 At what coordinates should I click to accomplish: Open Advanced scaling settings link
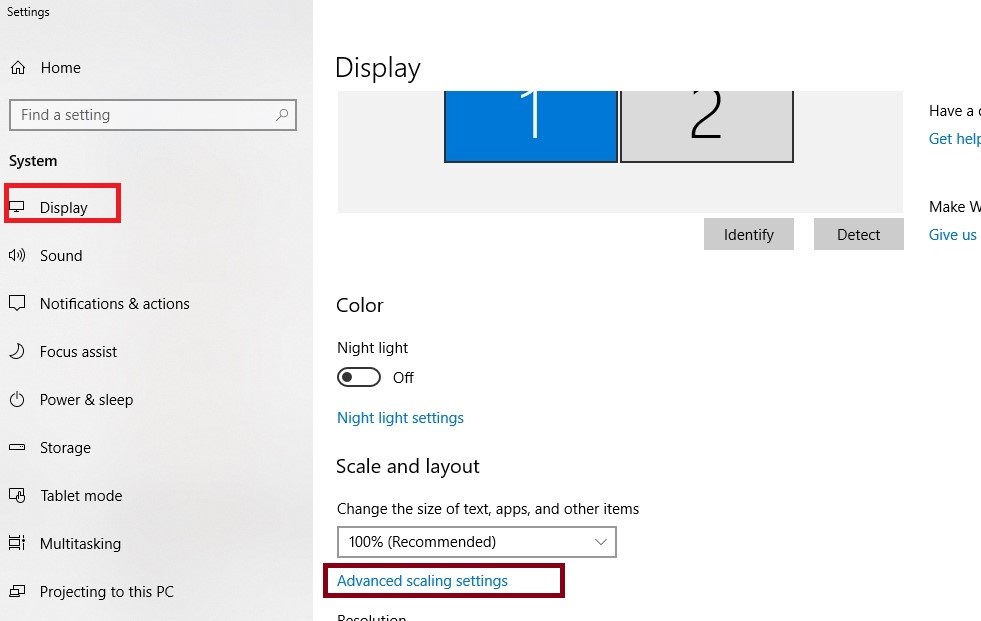[422, 581]
